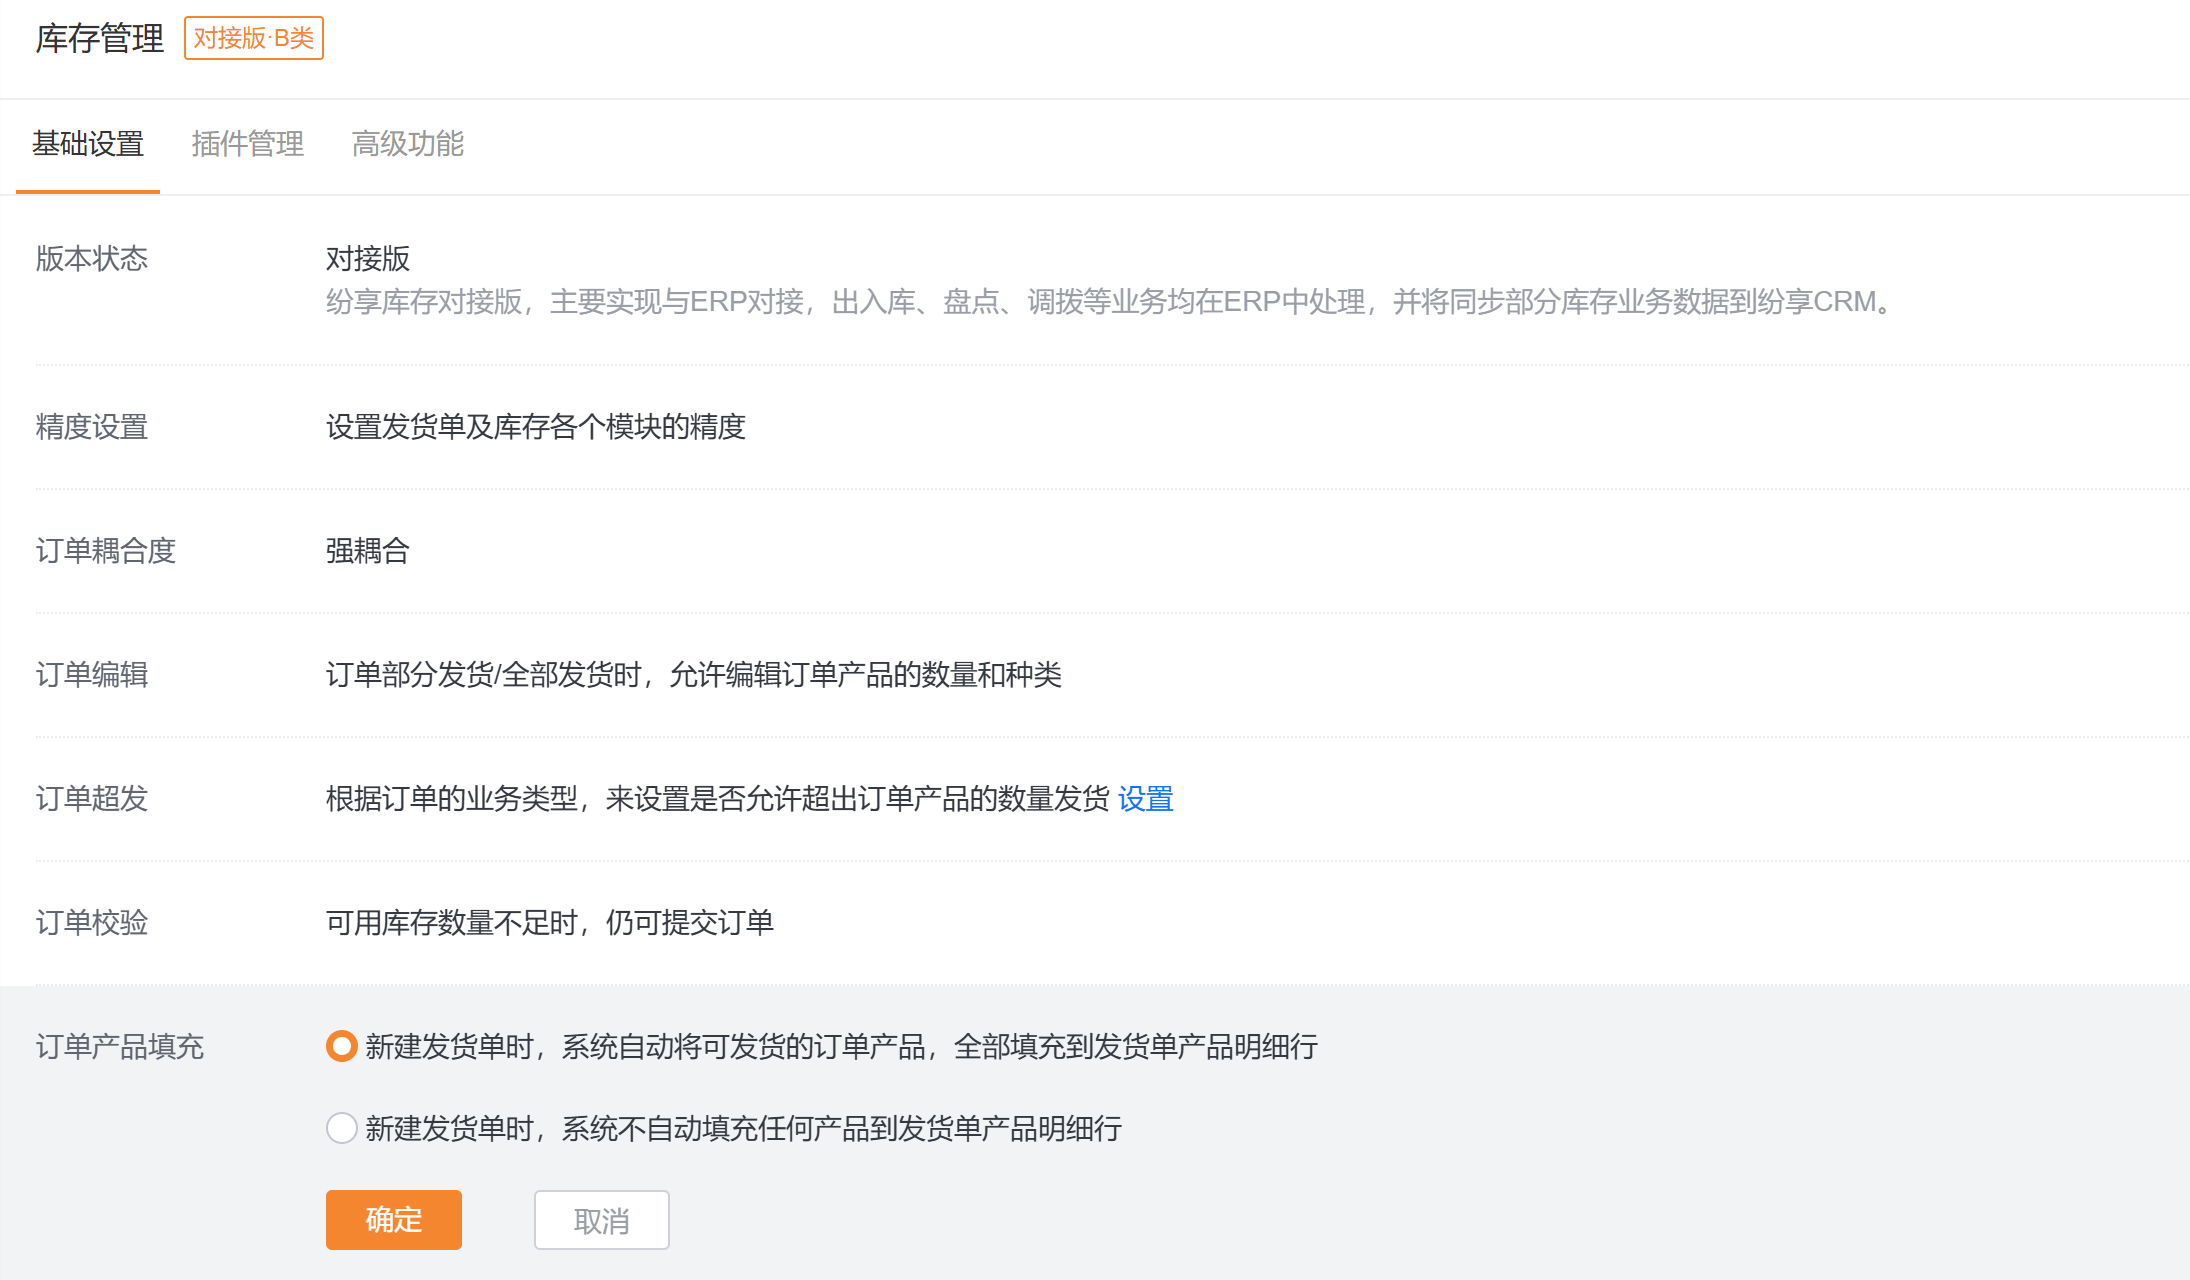Click the 对接版·B类 version badge
This screenshot has width=2190, height=1280.
point(253,38)
